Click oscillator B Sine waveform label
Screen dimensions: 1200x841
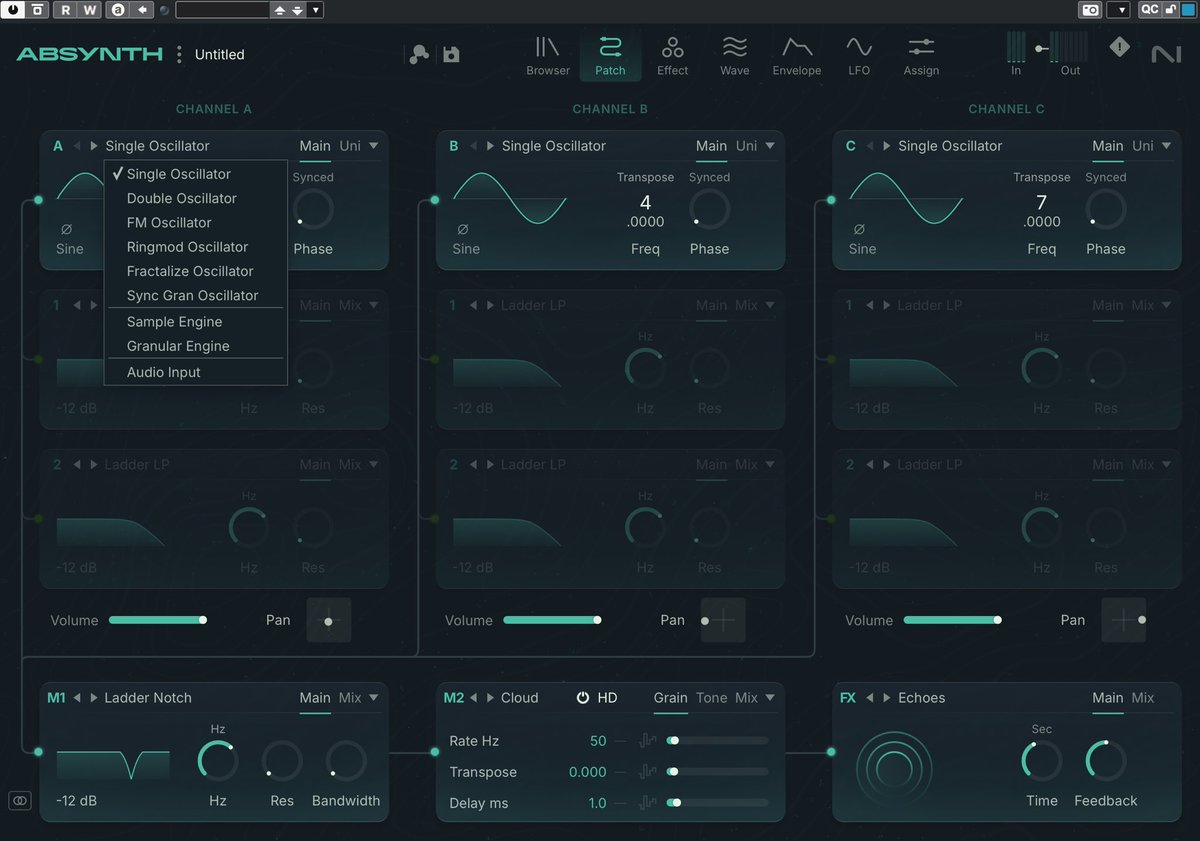coord(466,249)
